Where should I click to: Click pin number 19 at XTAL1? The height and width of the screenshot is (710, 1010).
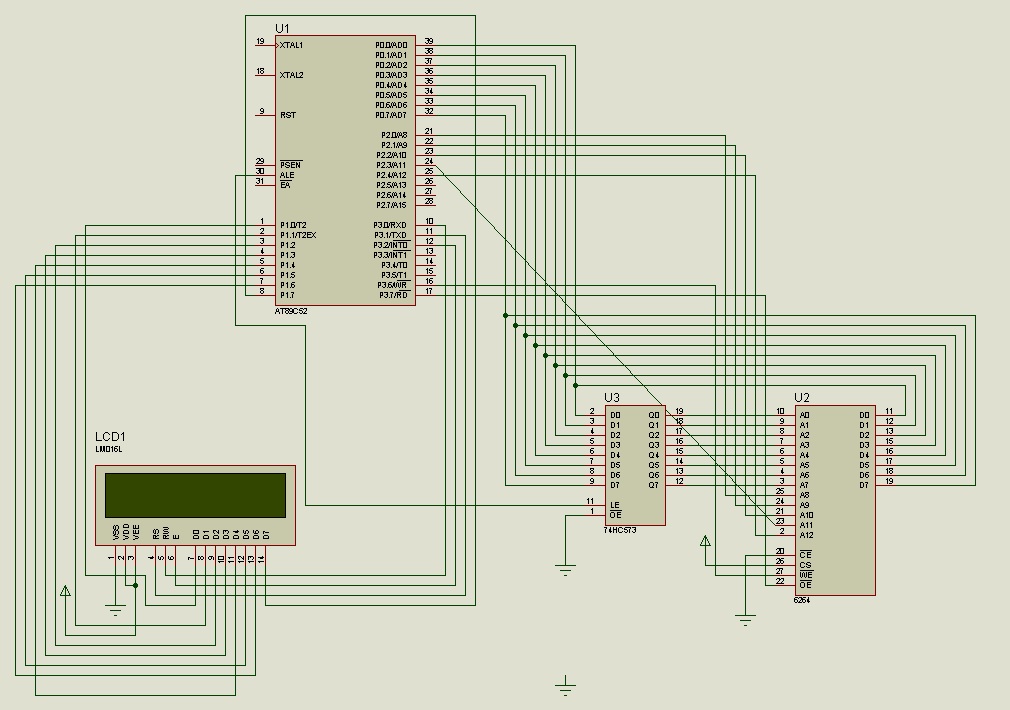click(260, 41)
